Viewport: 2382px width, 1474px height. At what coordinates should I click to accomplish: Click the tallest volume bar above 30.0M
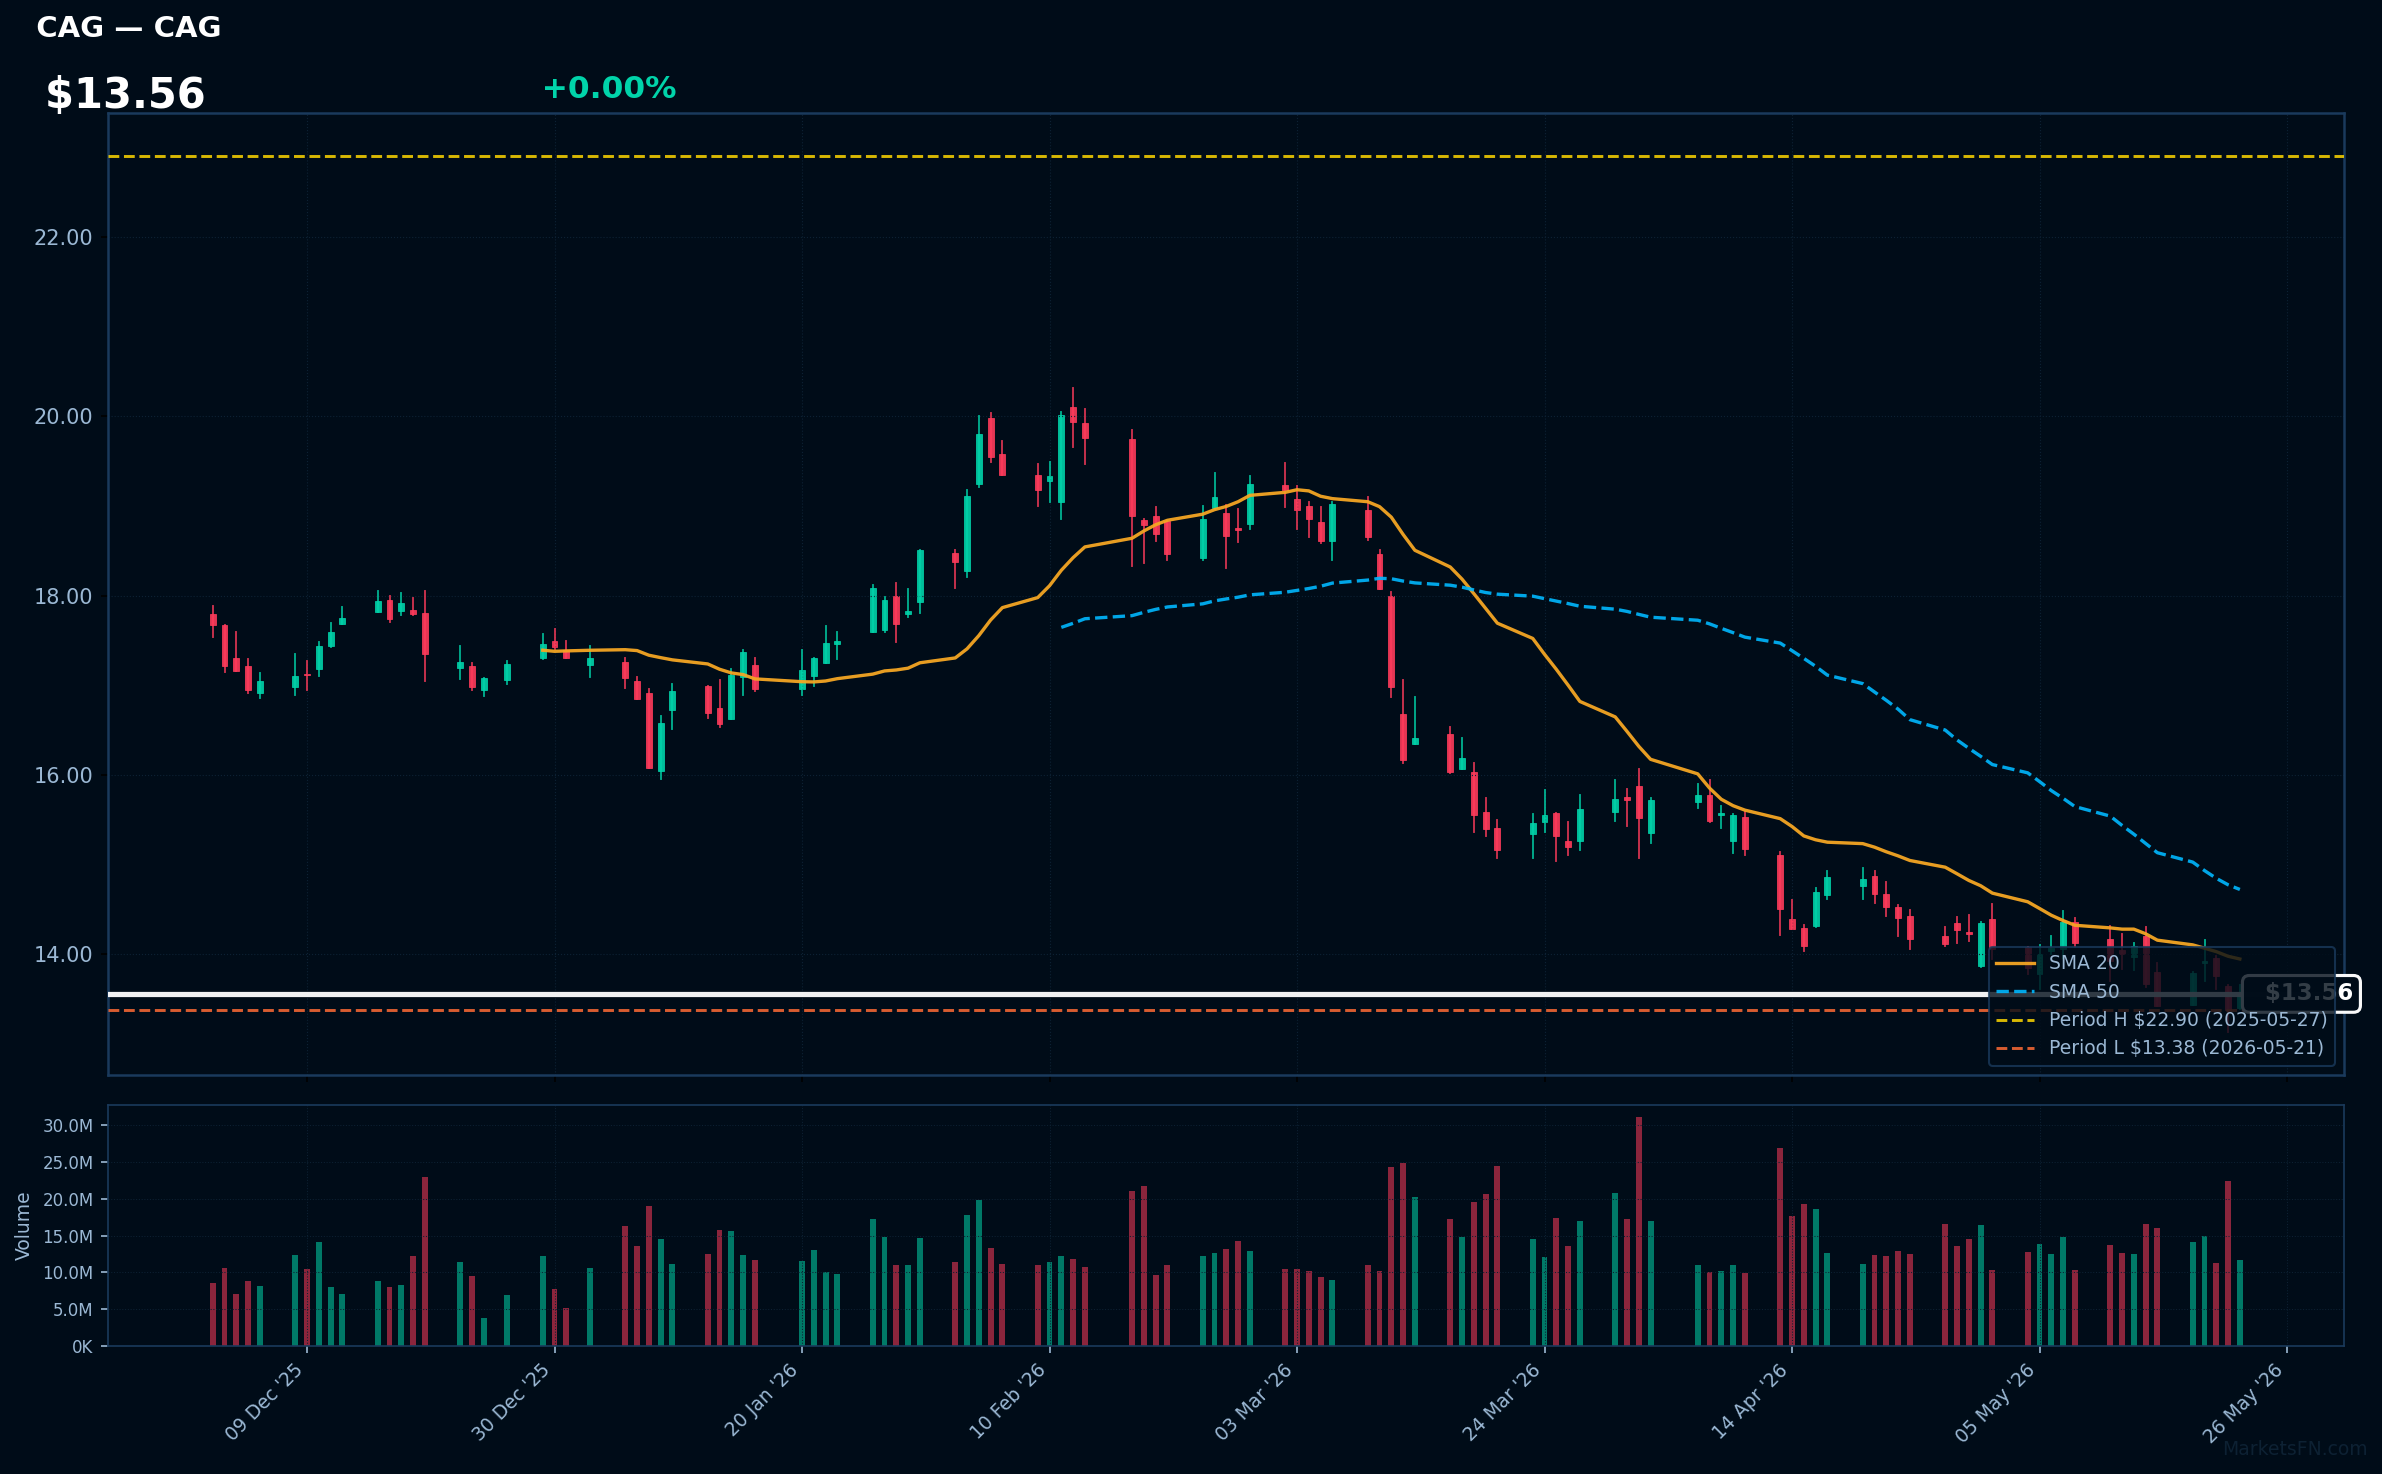tap(1639, 1231)
